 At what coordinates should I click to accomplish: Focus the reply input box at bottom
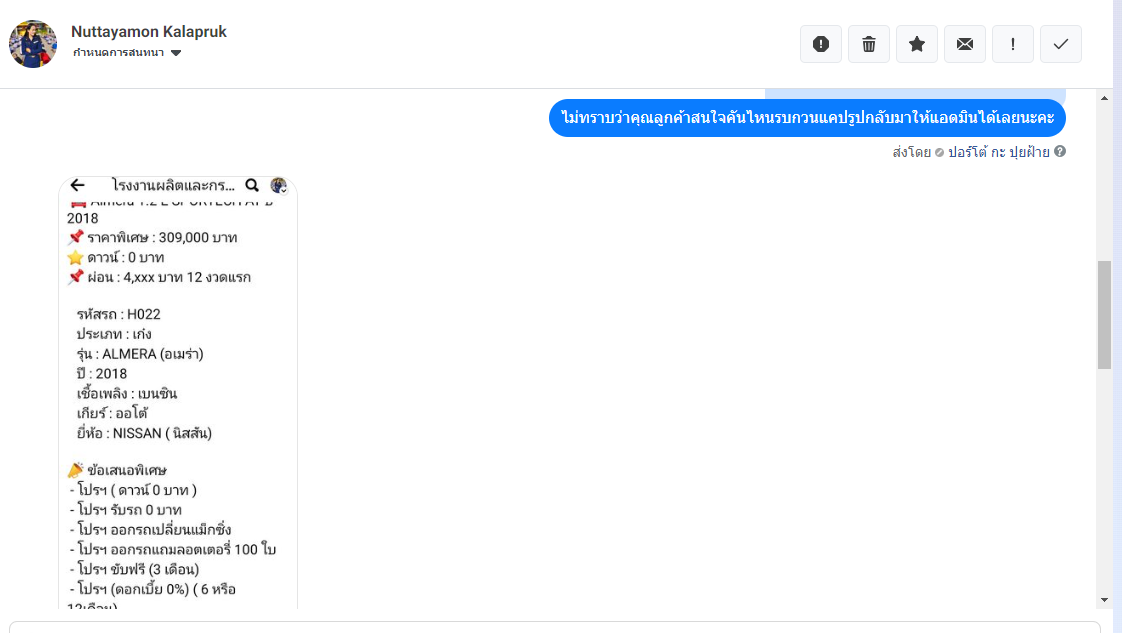coord(555,627)
